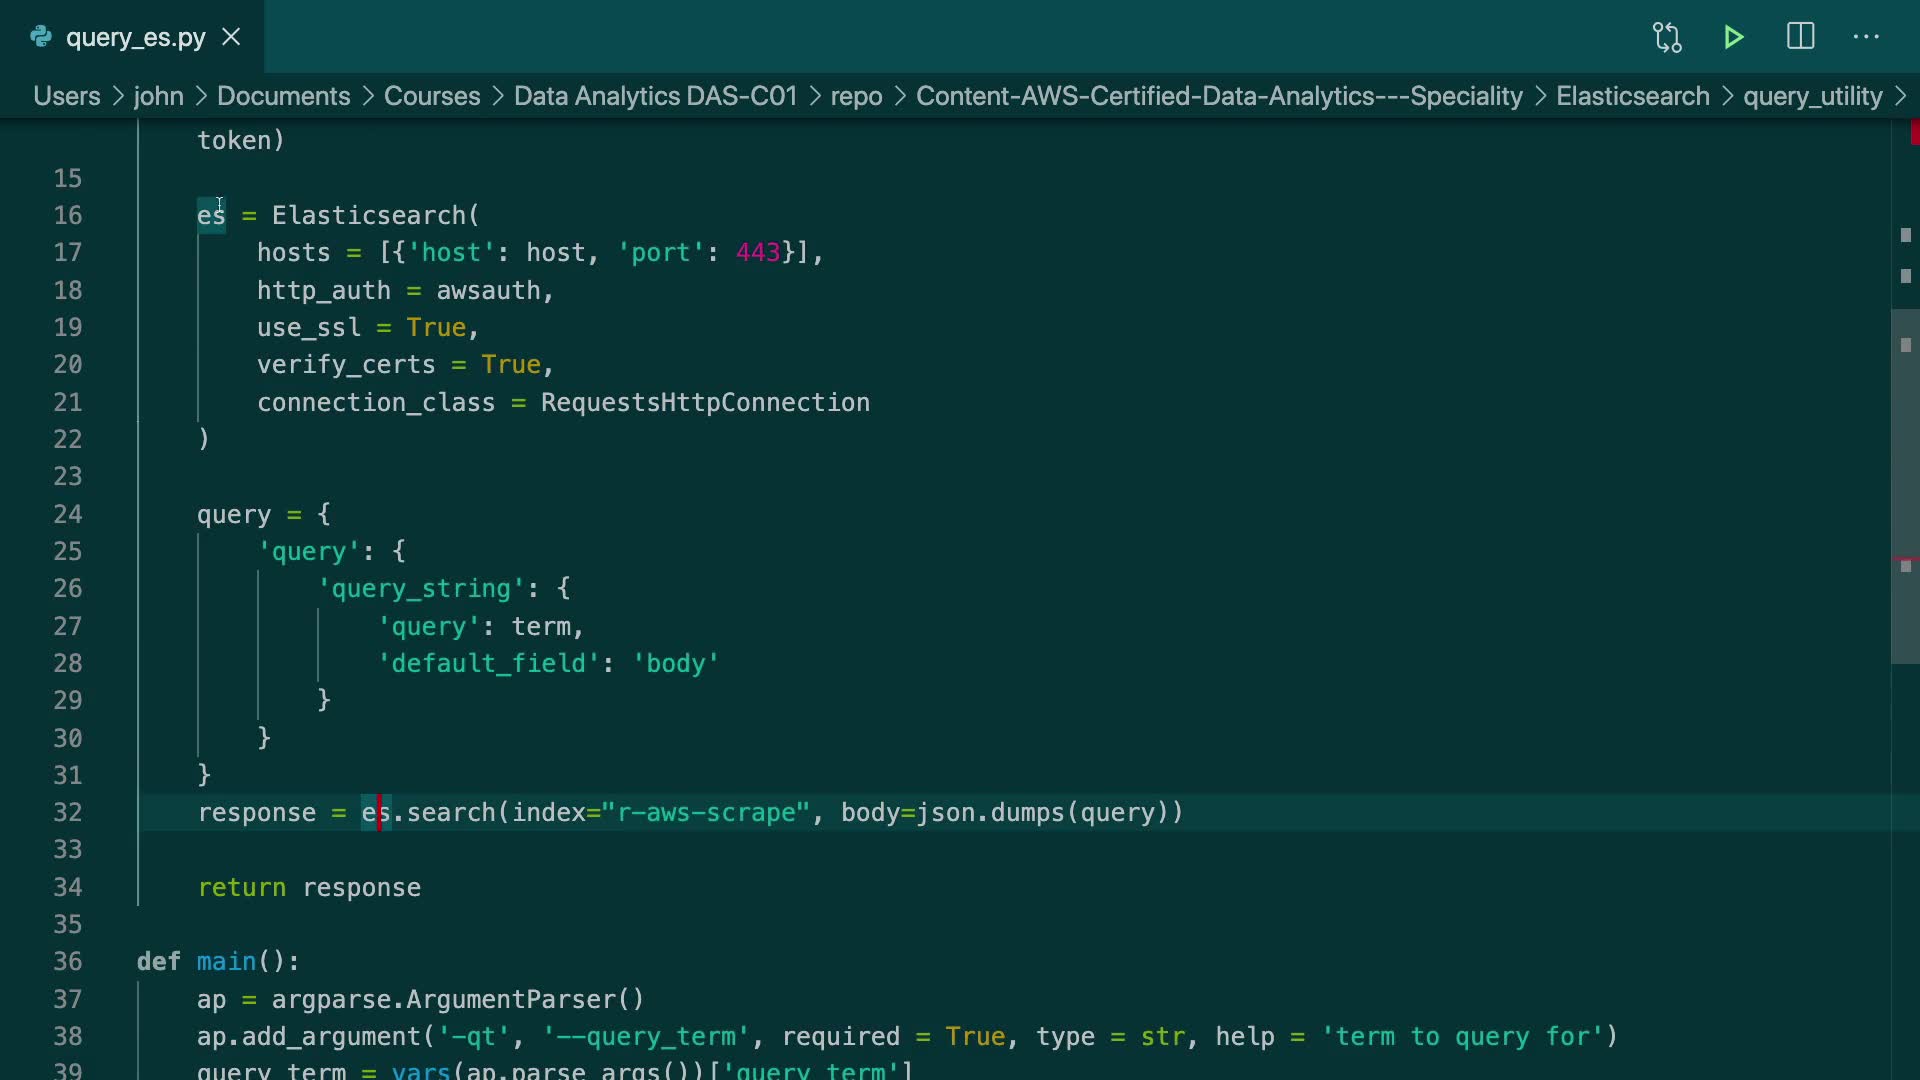Click red error marker in overview ruler
This screenshot has height=1080, width=1920.
coord(1914,132)
